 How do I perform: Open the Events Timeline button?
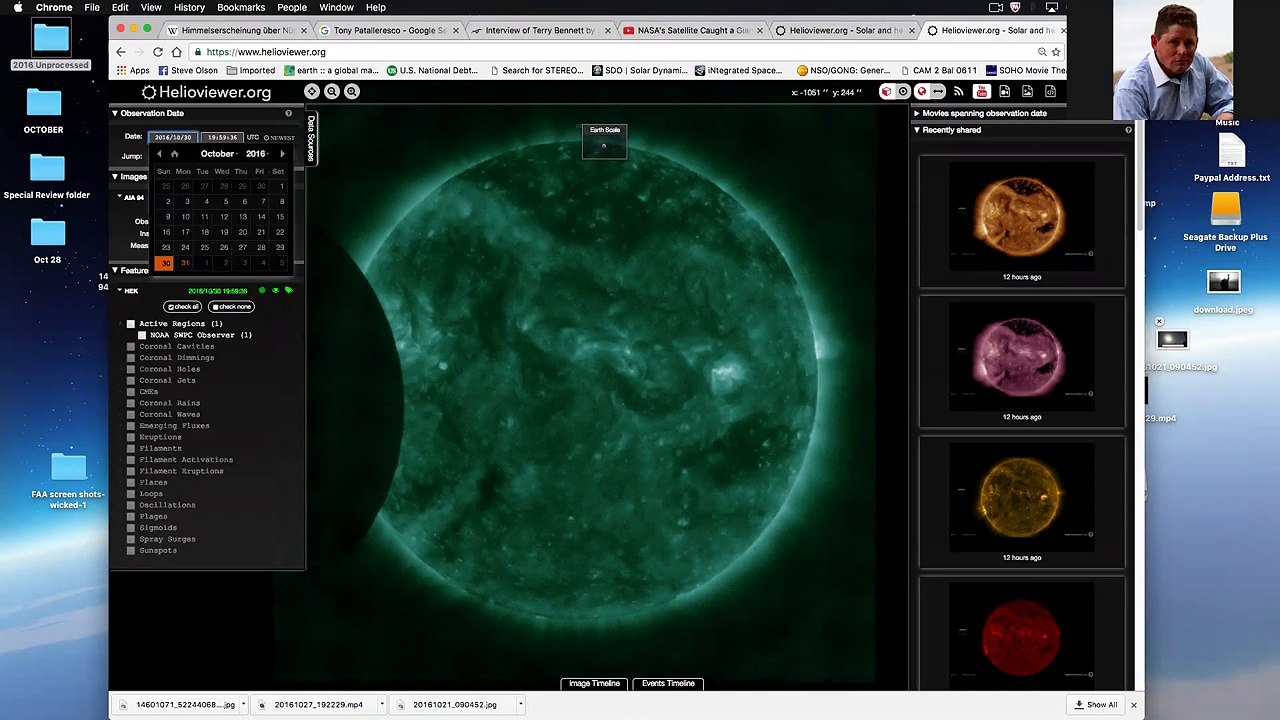point(668,683)
